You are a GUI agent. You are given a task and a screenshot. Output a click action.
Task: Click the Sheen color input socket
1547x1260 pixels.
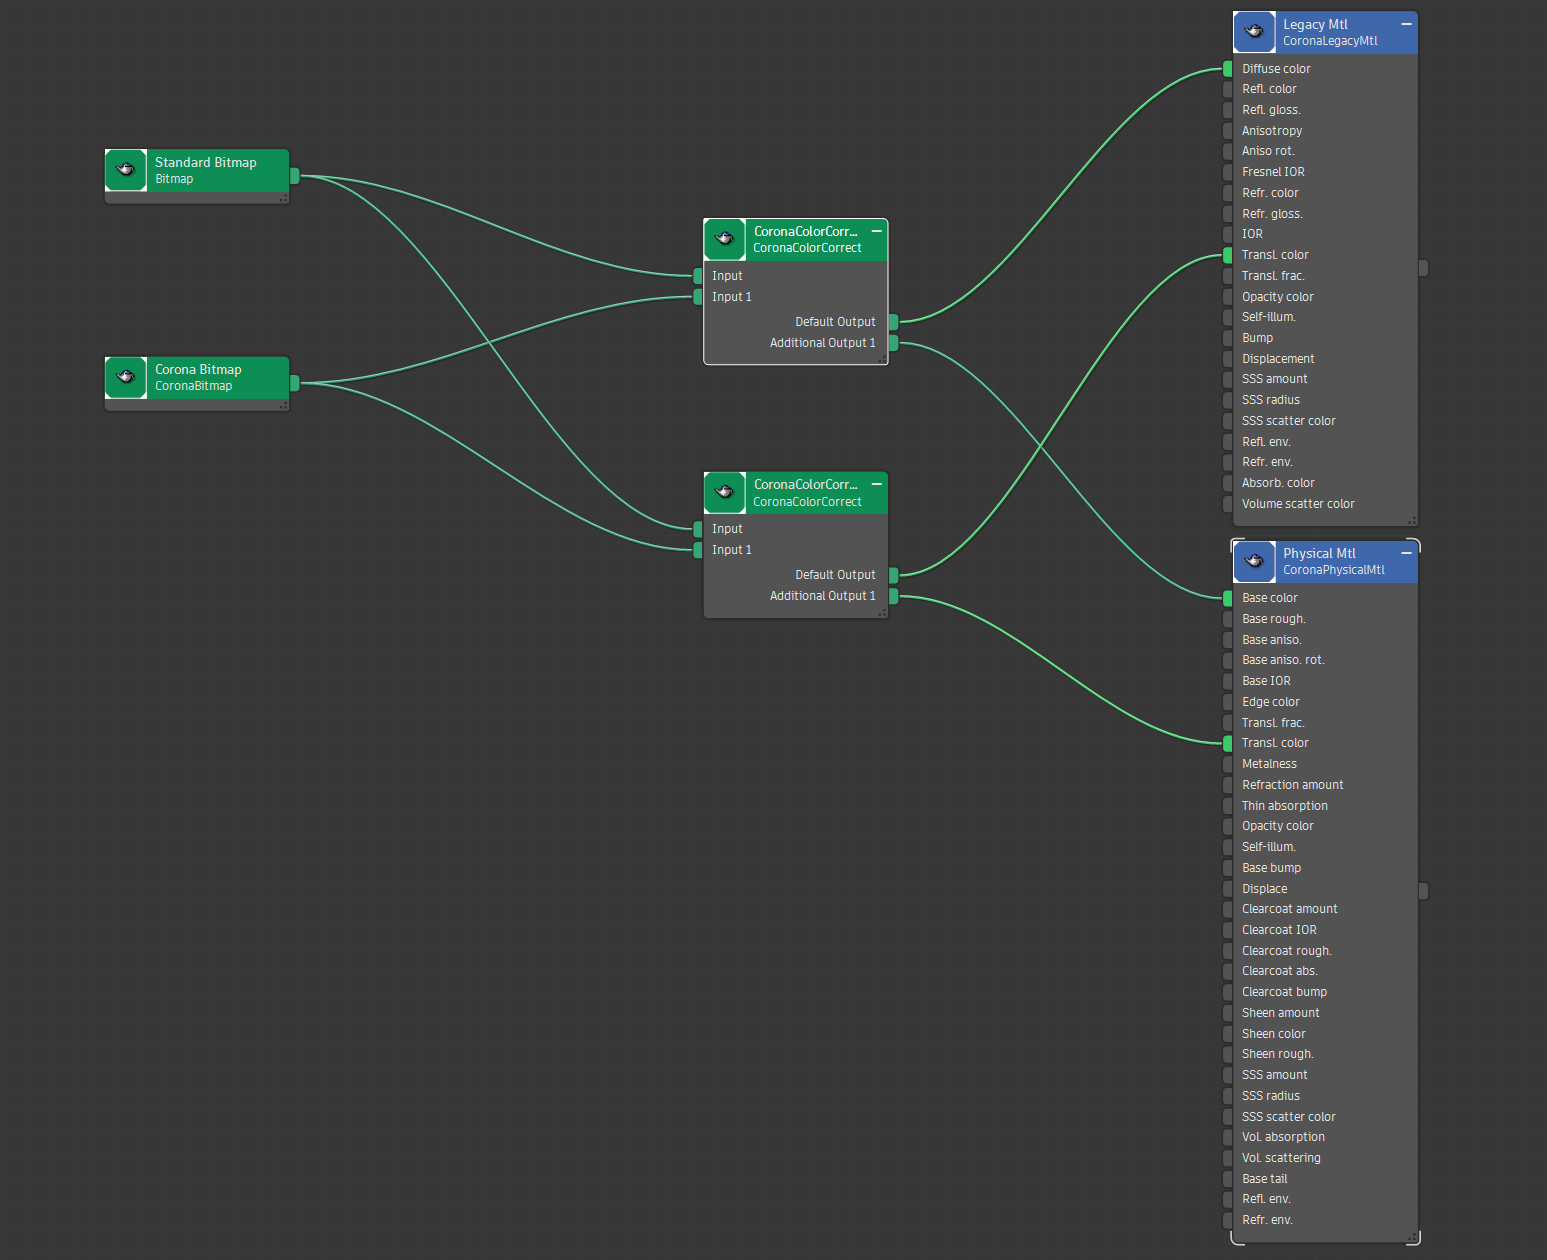1228,1034
